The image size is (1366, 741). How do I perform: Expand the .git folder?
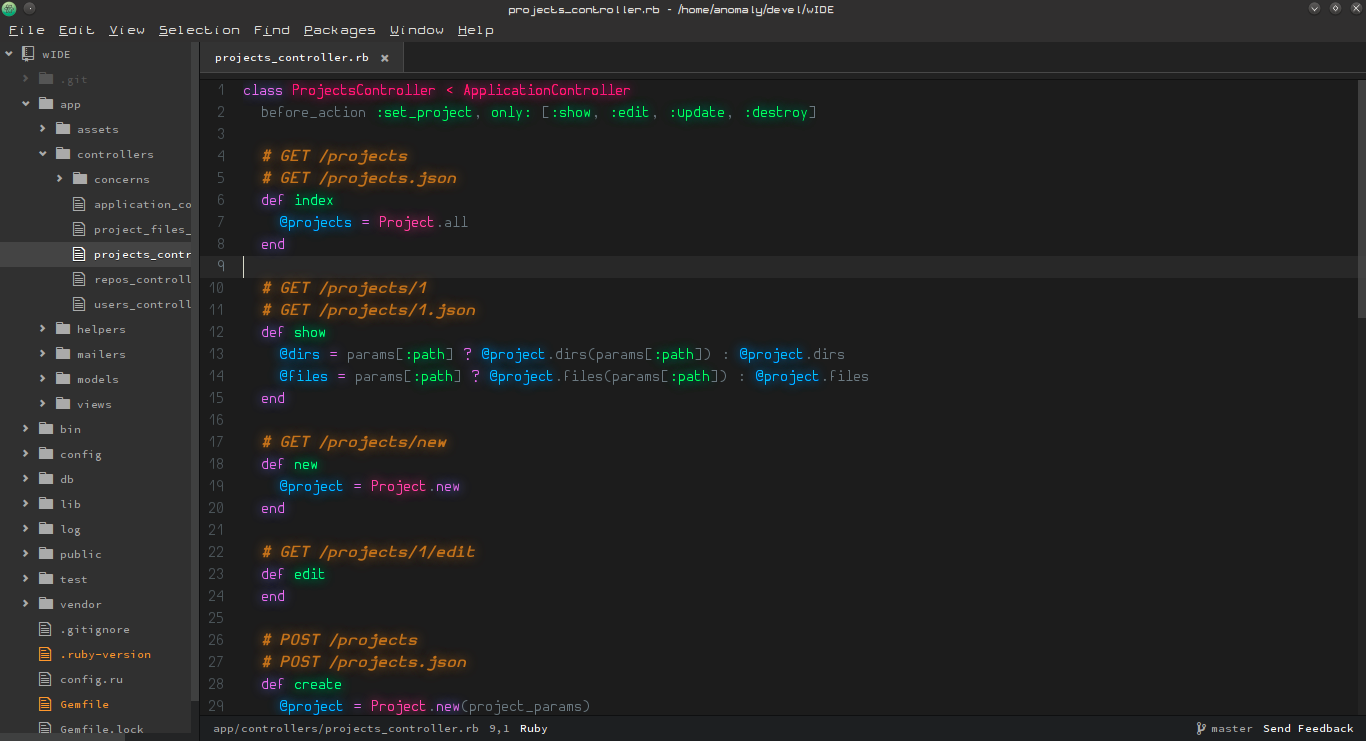[x=26, y=79]
